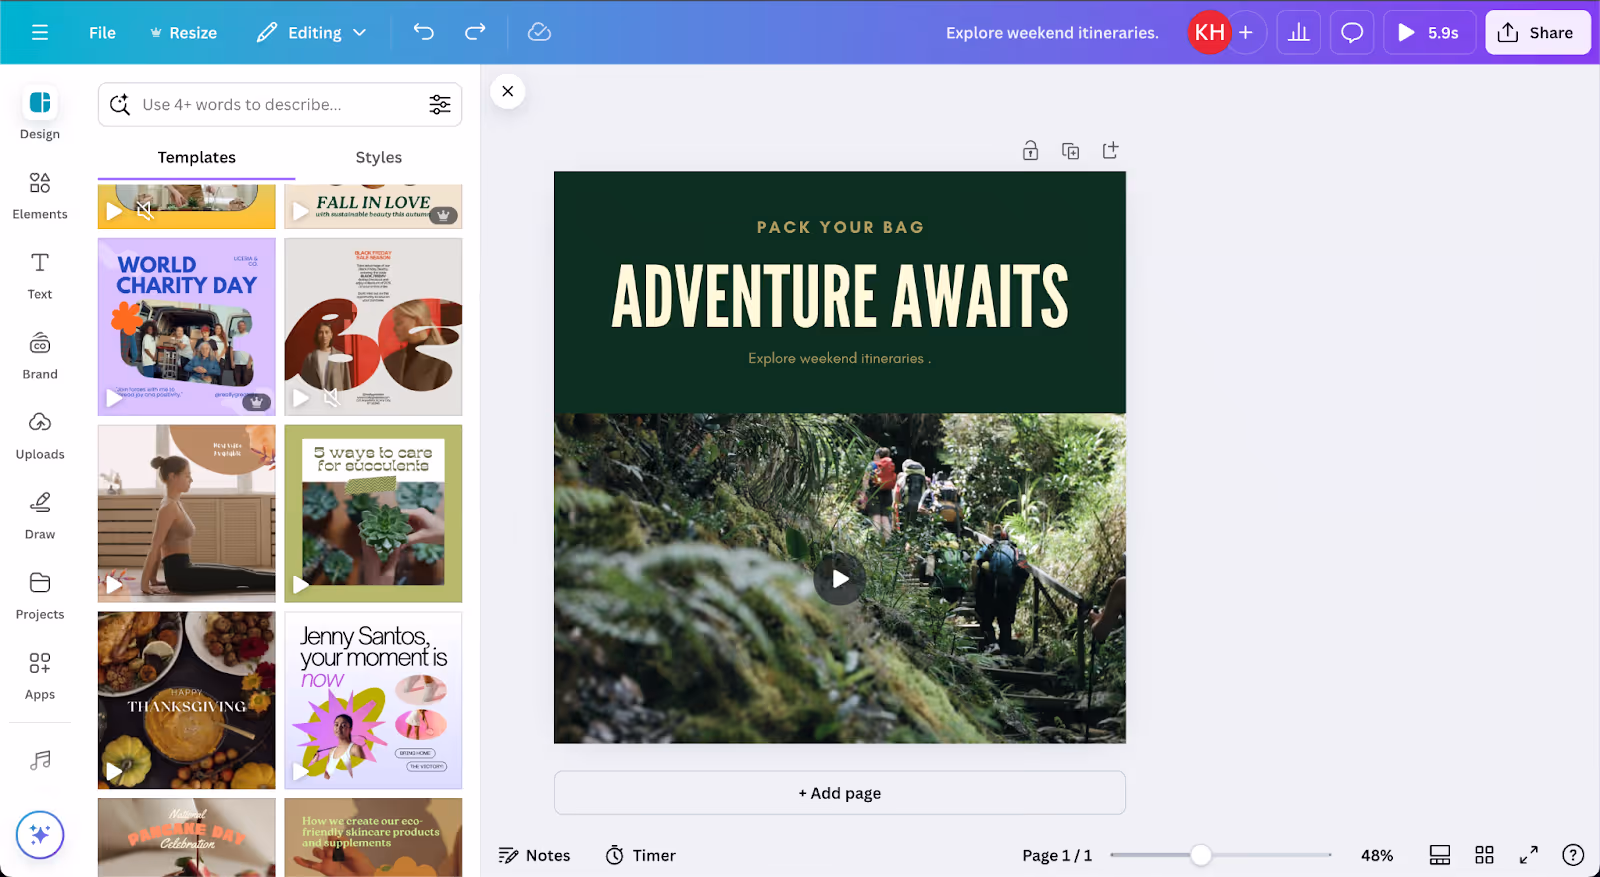Select the 'ADVENTURE AWAITS' heading
This screenshot has width=1600, height=877.
[840, 297]
